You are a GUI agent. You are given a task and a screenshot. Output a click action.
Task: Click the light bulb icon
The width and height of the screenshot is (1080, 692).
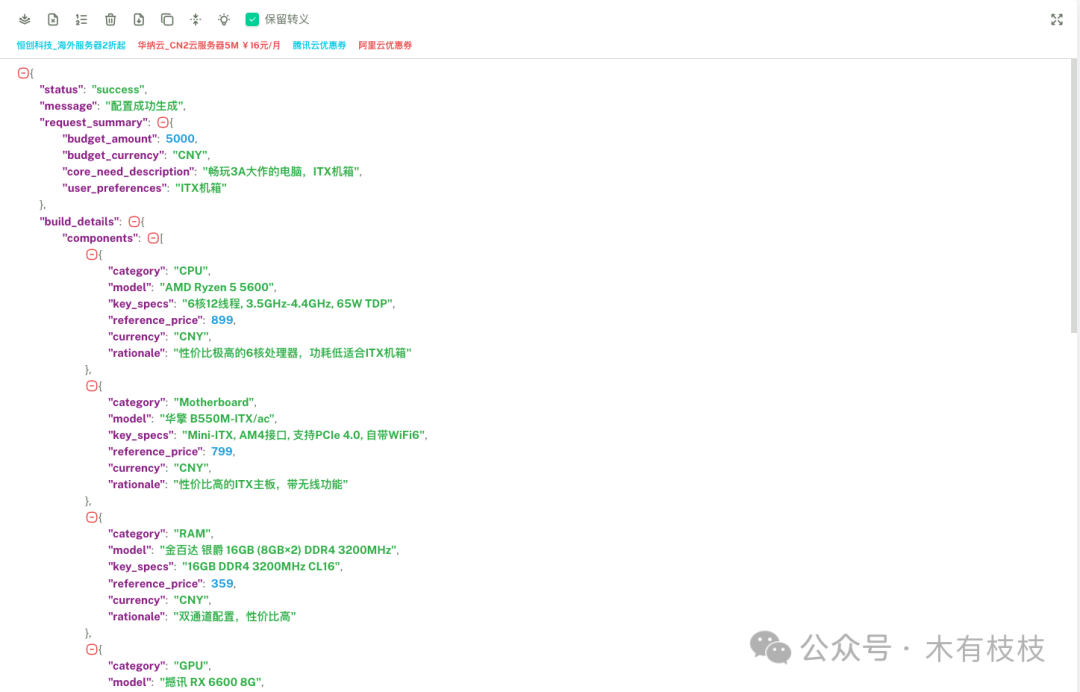(224, 19)
